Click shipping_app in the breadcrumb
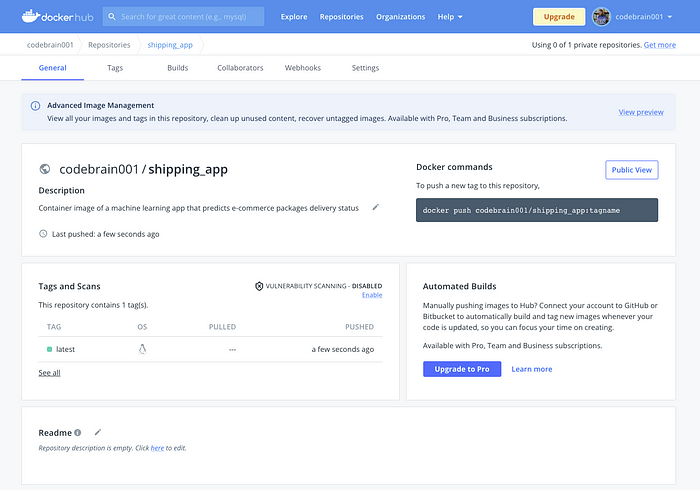This screenshot has height=490, width=700. click(x=170, y=45)
